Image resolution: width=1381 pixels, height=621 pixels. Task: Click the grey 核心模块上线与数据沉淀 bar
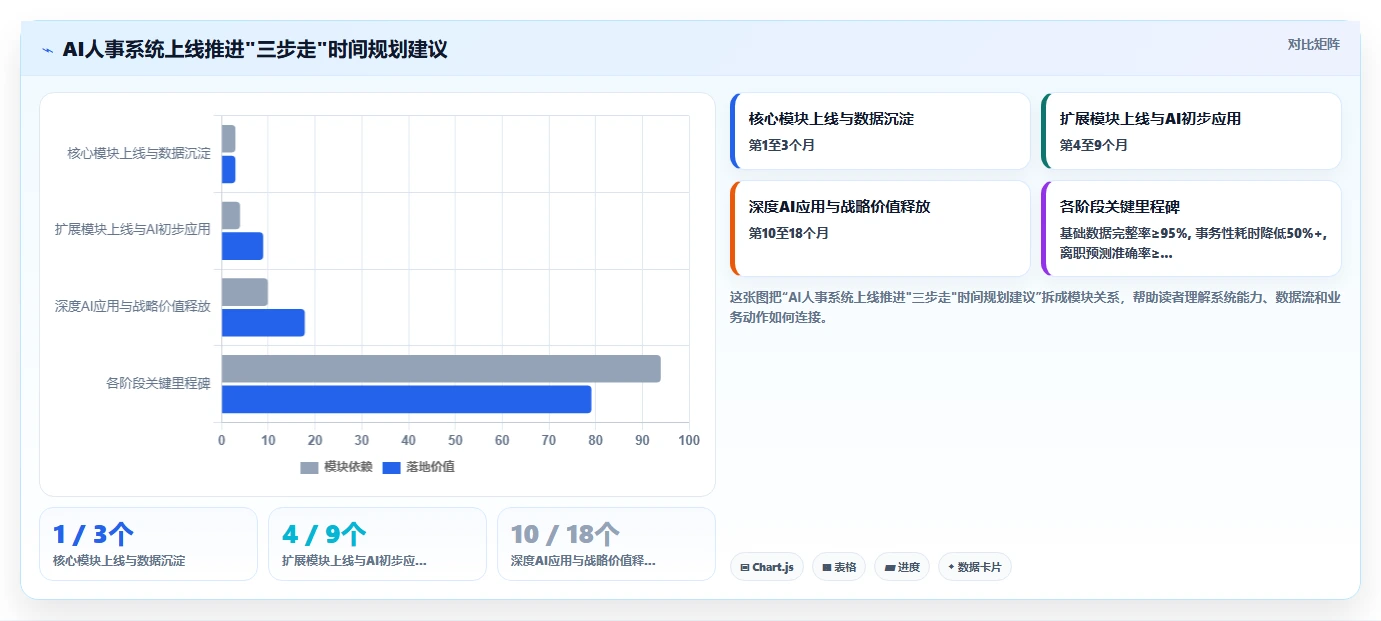coord(229,138)
